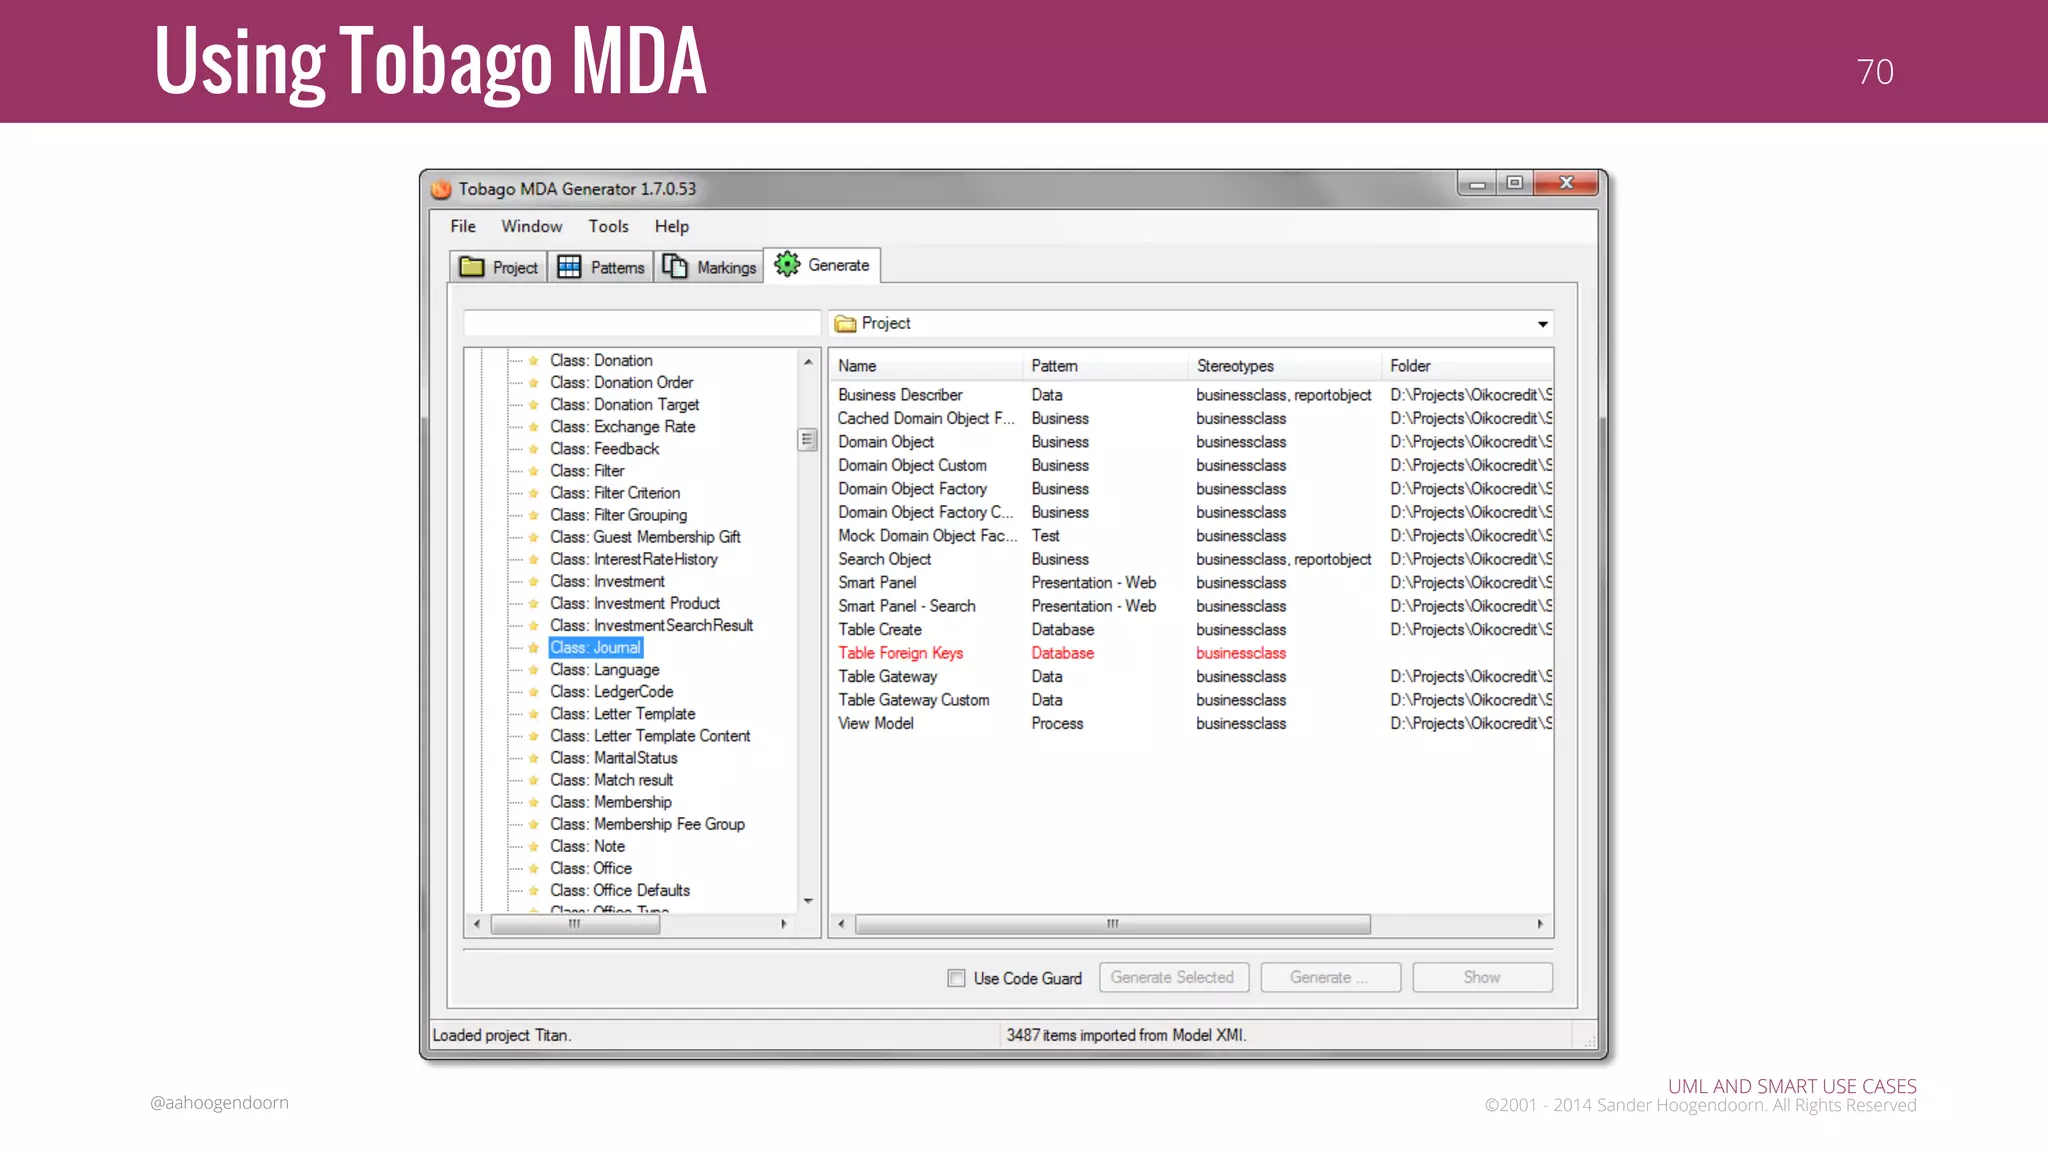This screenshot has height=1152, width=2048.
Task: Select the Class: Journal tree item
Action: [x=596, y=648]
